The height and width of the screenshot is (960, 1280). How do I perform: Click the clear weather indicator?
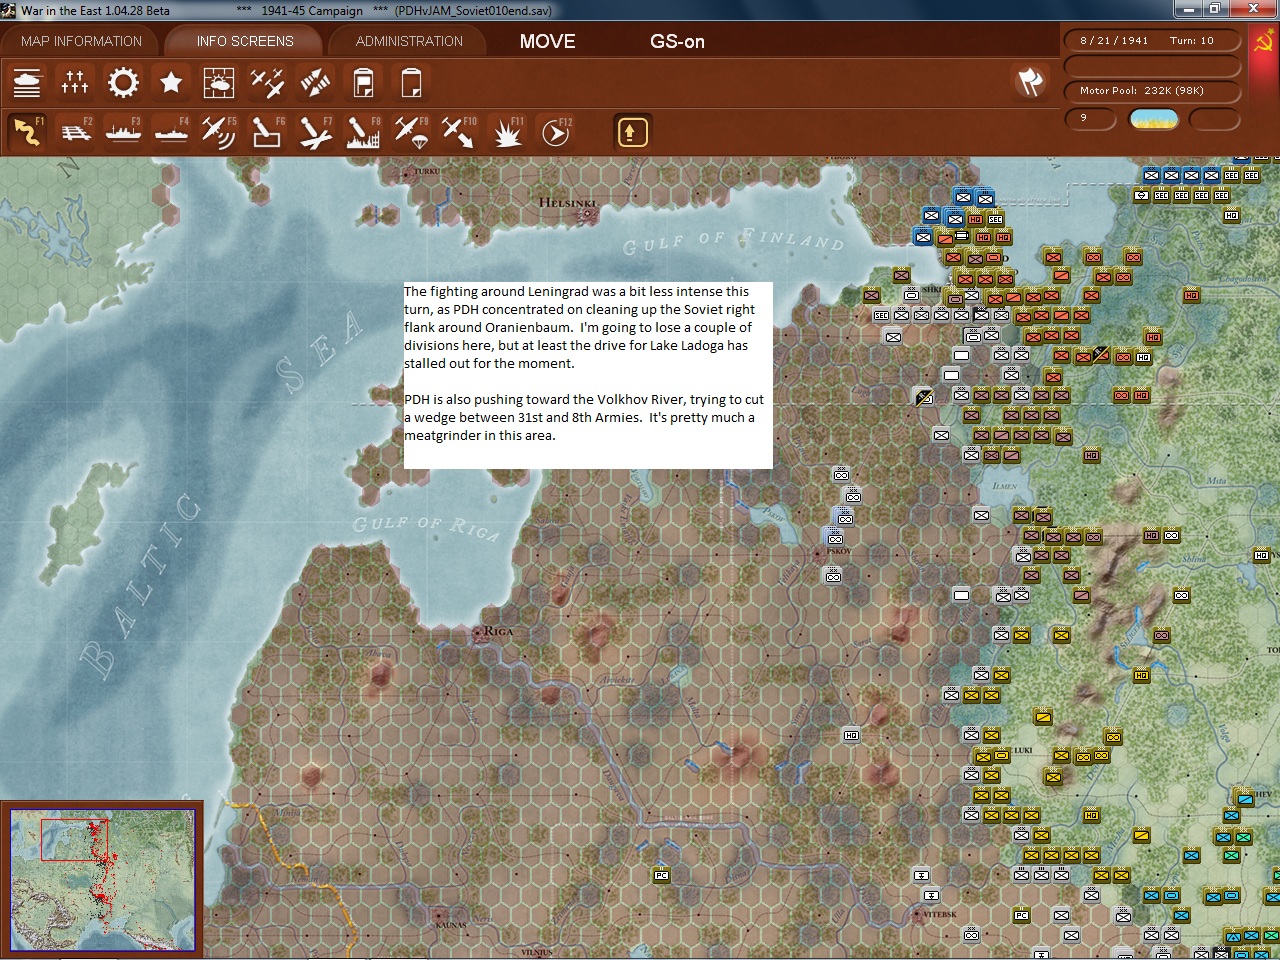click(1153, 119)
